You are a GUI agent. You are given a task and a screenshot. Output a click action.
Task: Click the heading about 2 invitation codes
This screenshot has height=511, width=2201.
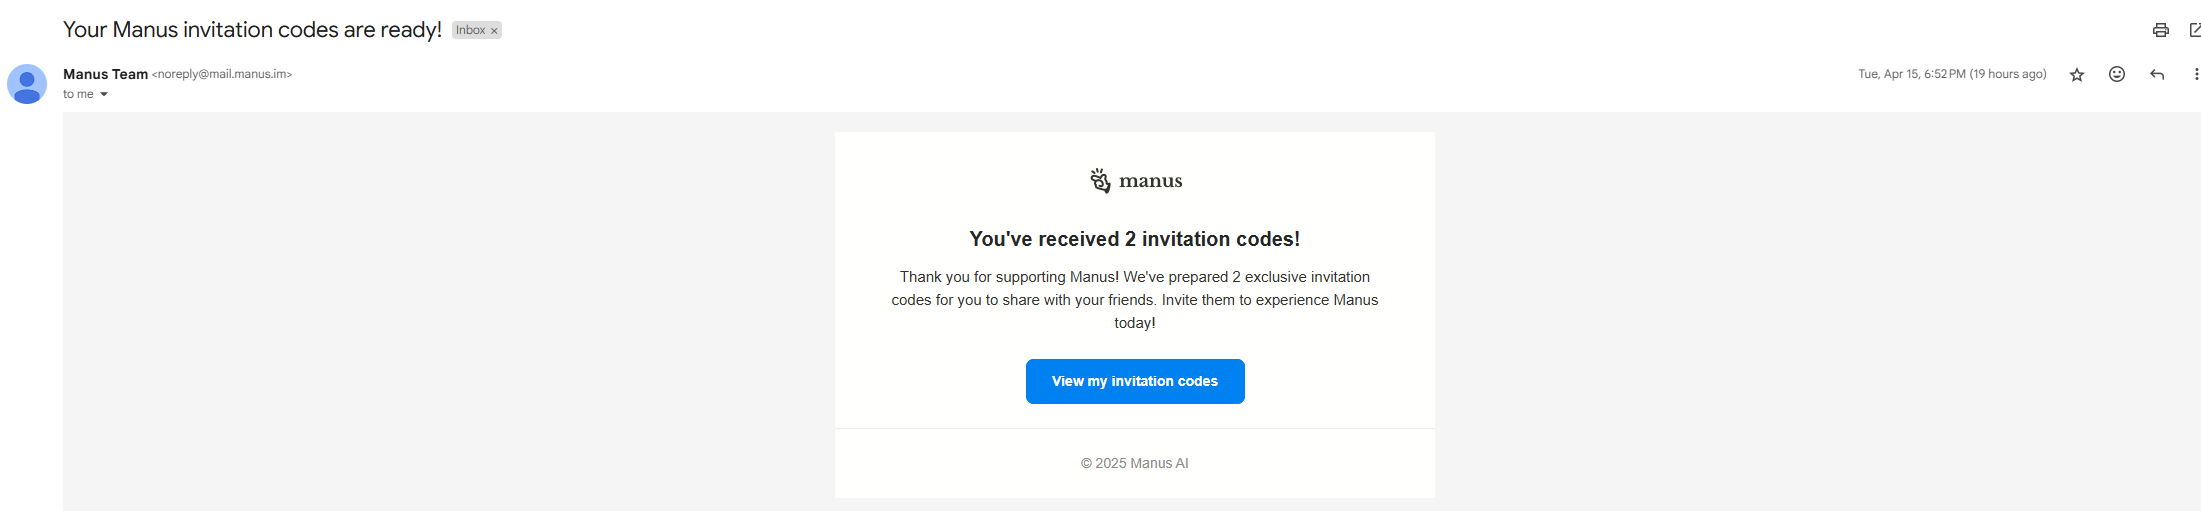tap(1135, 239)
